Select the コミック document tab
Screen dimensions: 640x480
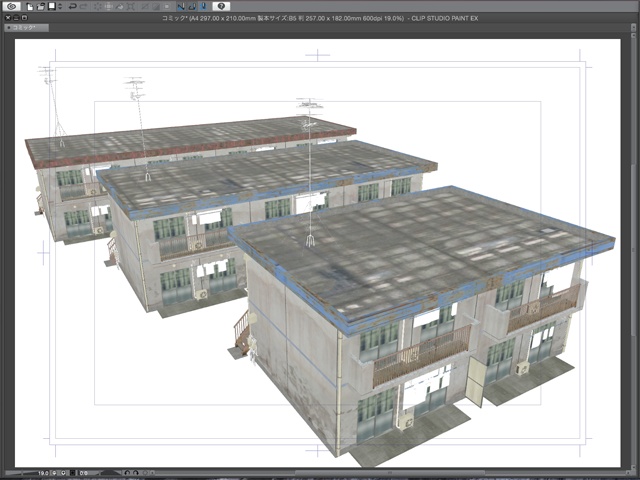(x=27, y=27)
